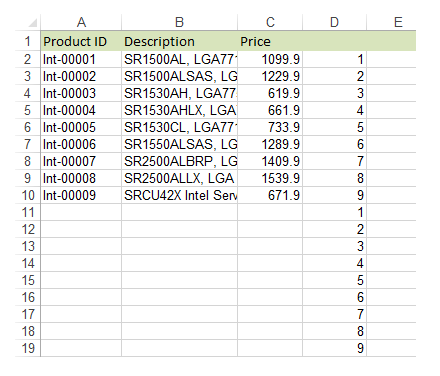440x376 pixels.
Task: Click the SR1530AHLX description cell
Action: (179, 110)
